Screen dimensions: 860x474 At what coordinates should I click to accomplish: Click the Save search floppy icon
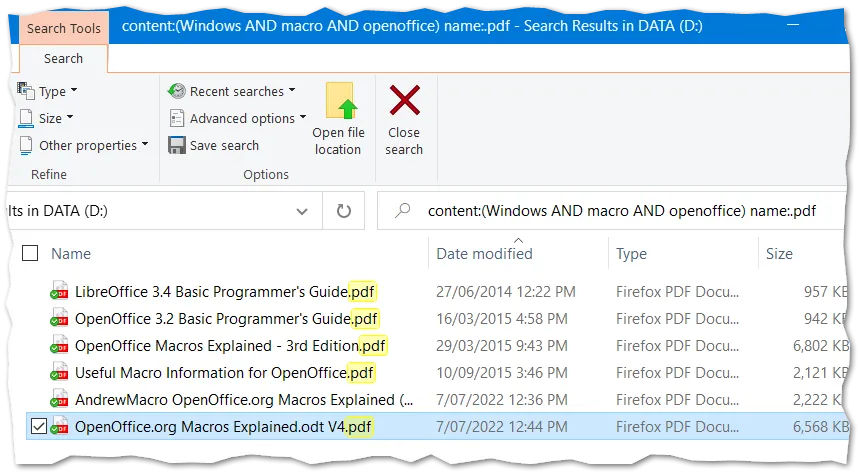click(x=177, y=145)
